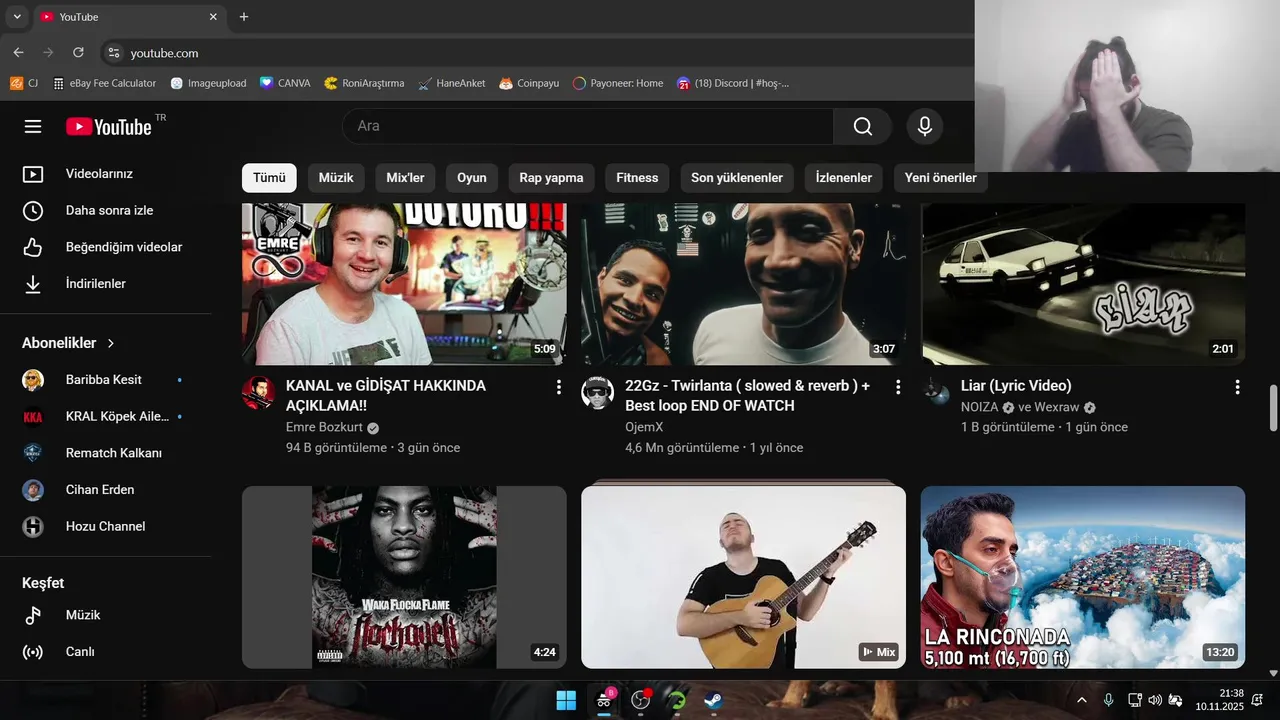Select the Yeni öneriler filter chip

(x=940, y=178)
